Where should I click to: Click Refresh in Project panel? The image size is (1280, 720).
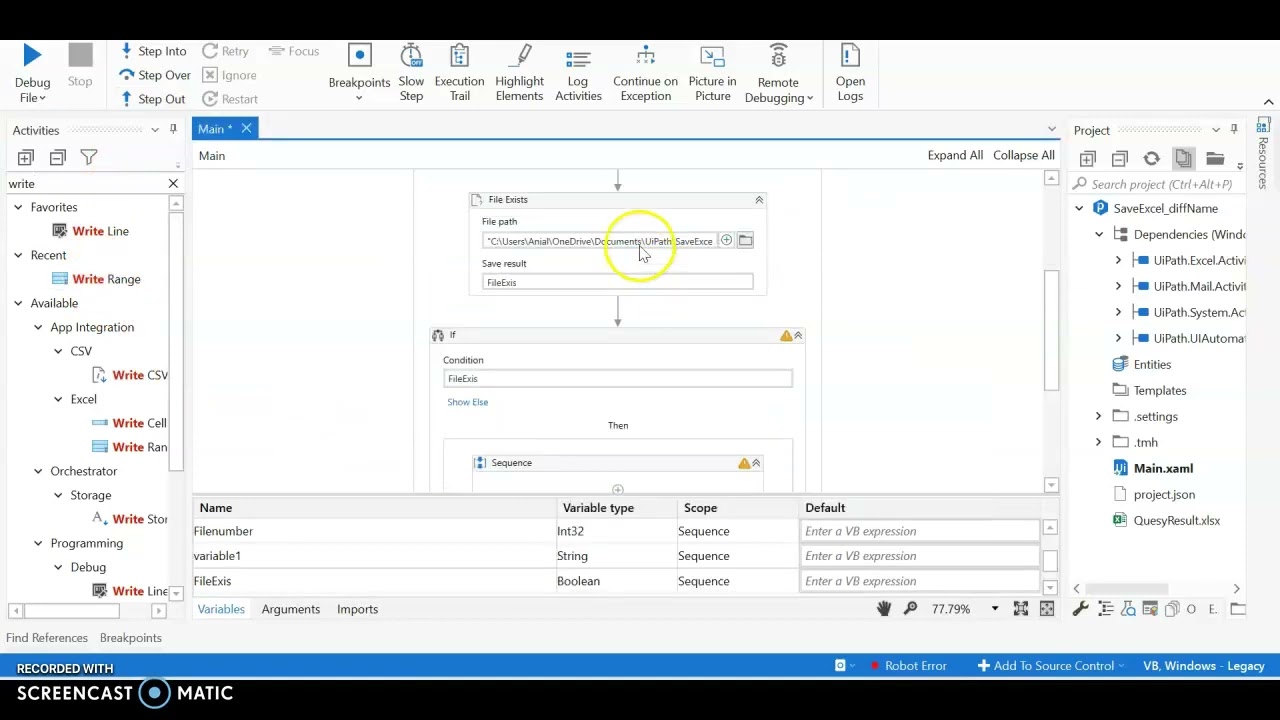pos(1152,158)
